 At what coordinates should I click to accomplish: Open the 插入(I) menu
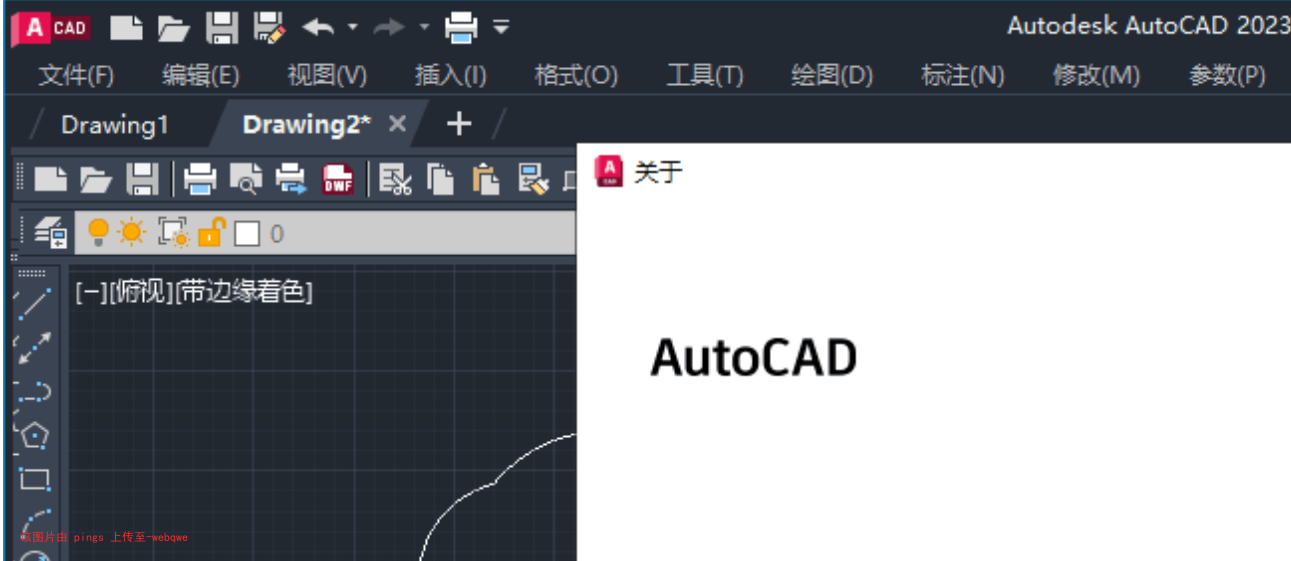(451, 75)
